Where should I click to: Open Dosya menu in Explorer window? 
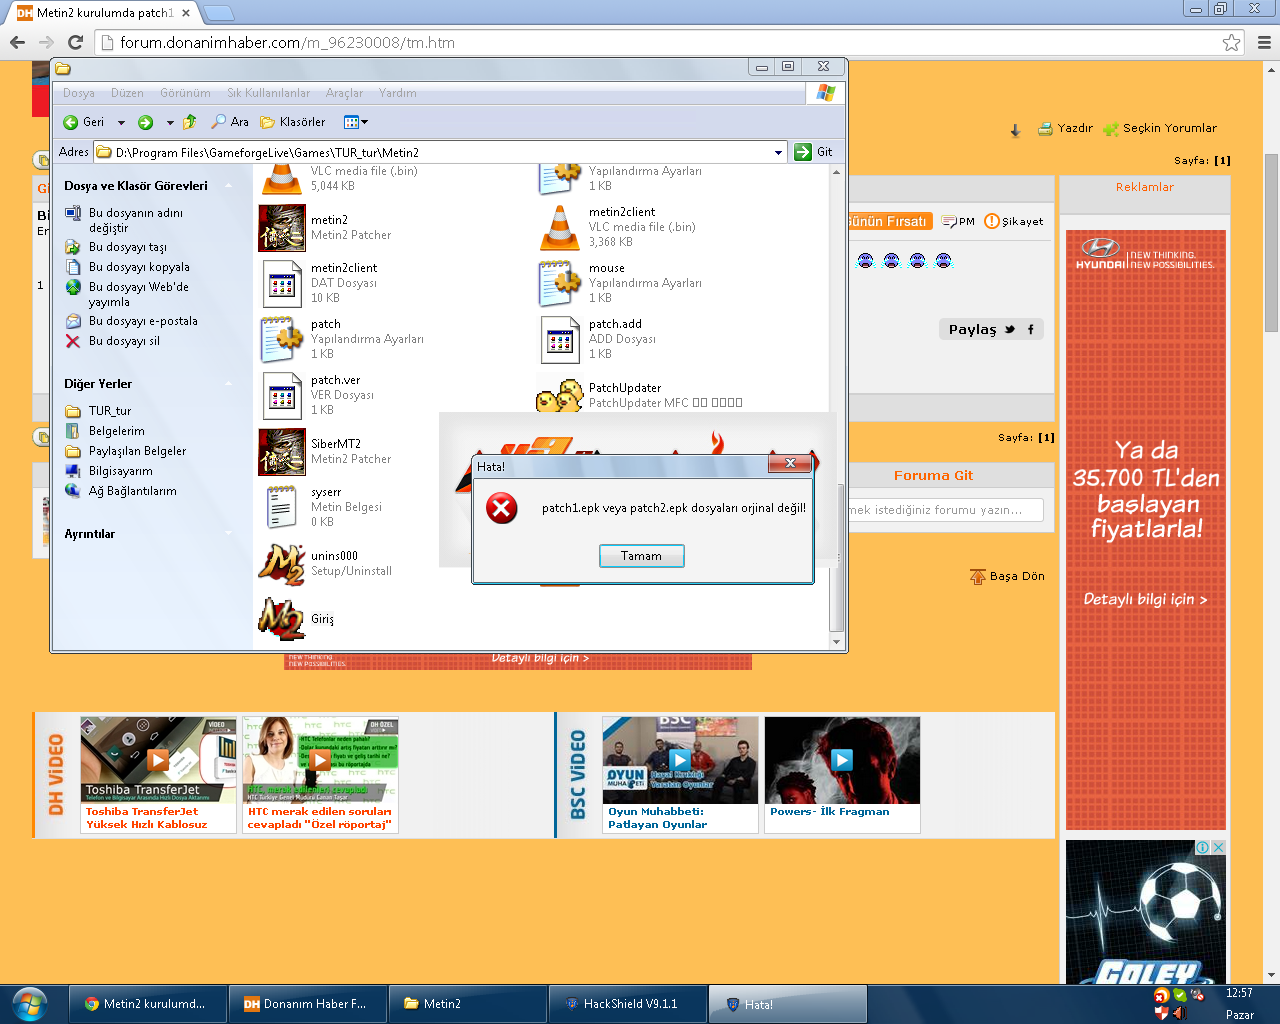click(79, 93)
